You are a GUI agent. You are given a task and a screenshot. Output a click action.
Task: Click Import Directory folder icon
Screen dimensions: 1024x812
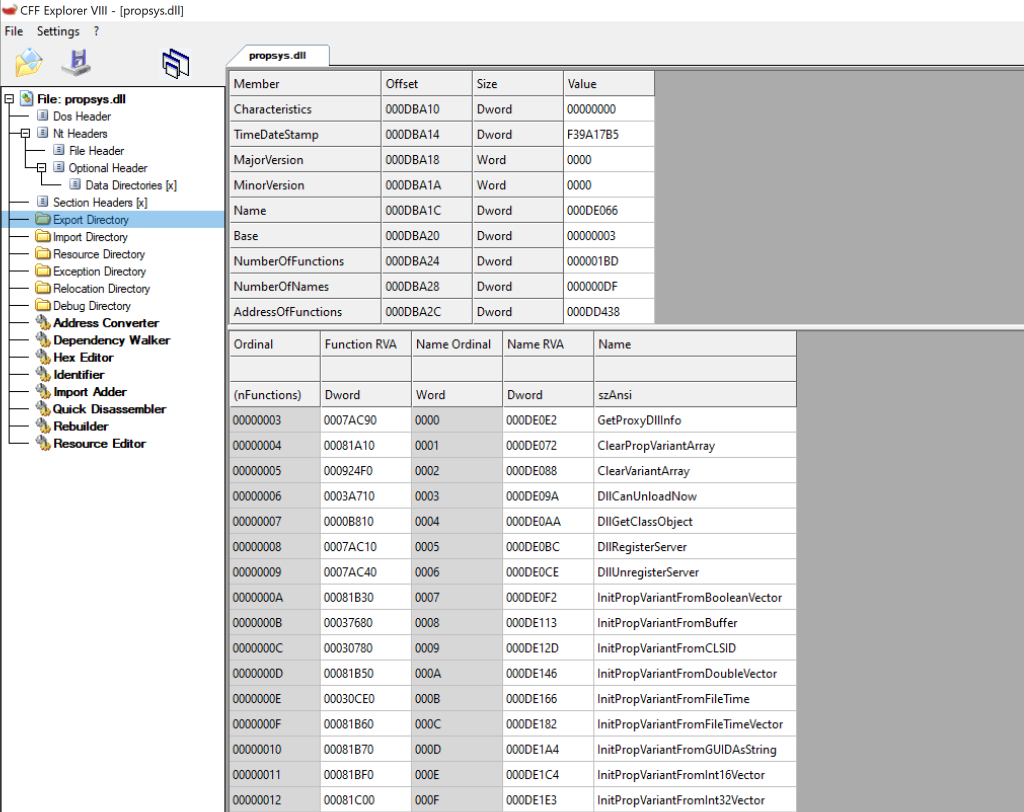(x=43, y=236)
